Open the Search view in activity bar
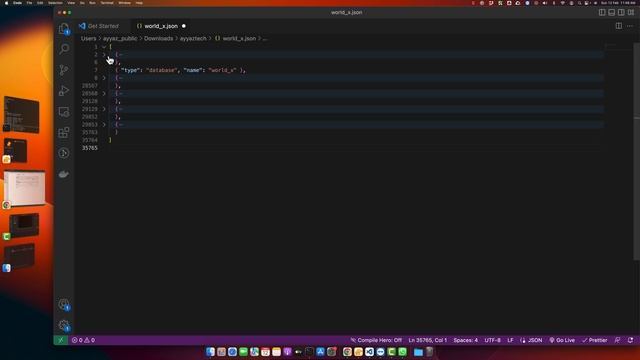 pyautogui.click(x=64, y=49)
